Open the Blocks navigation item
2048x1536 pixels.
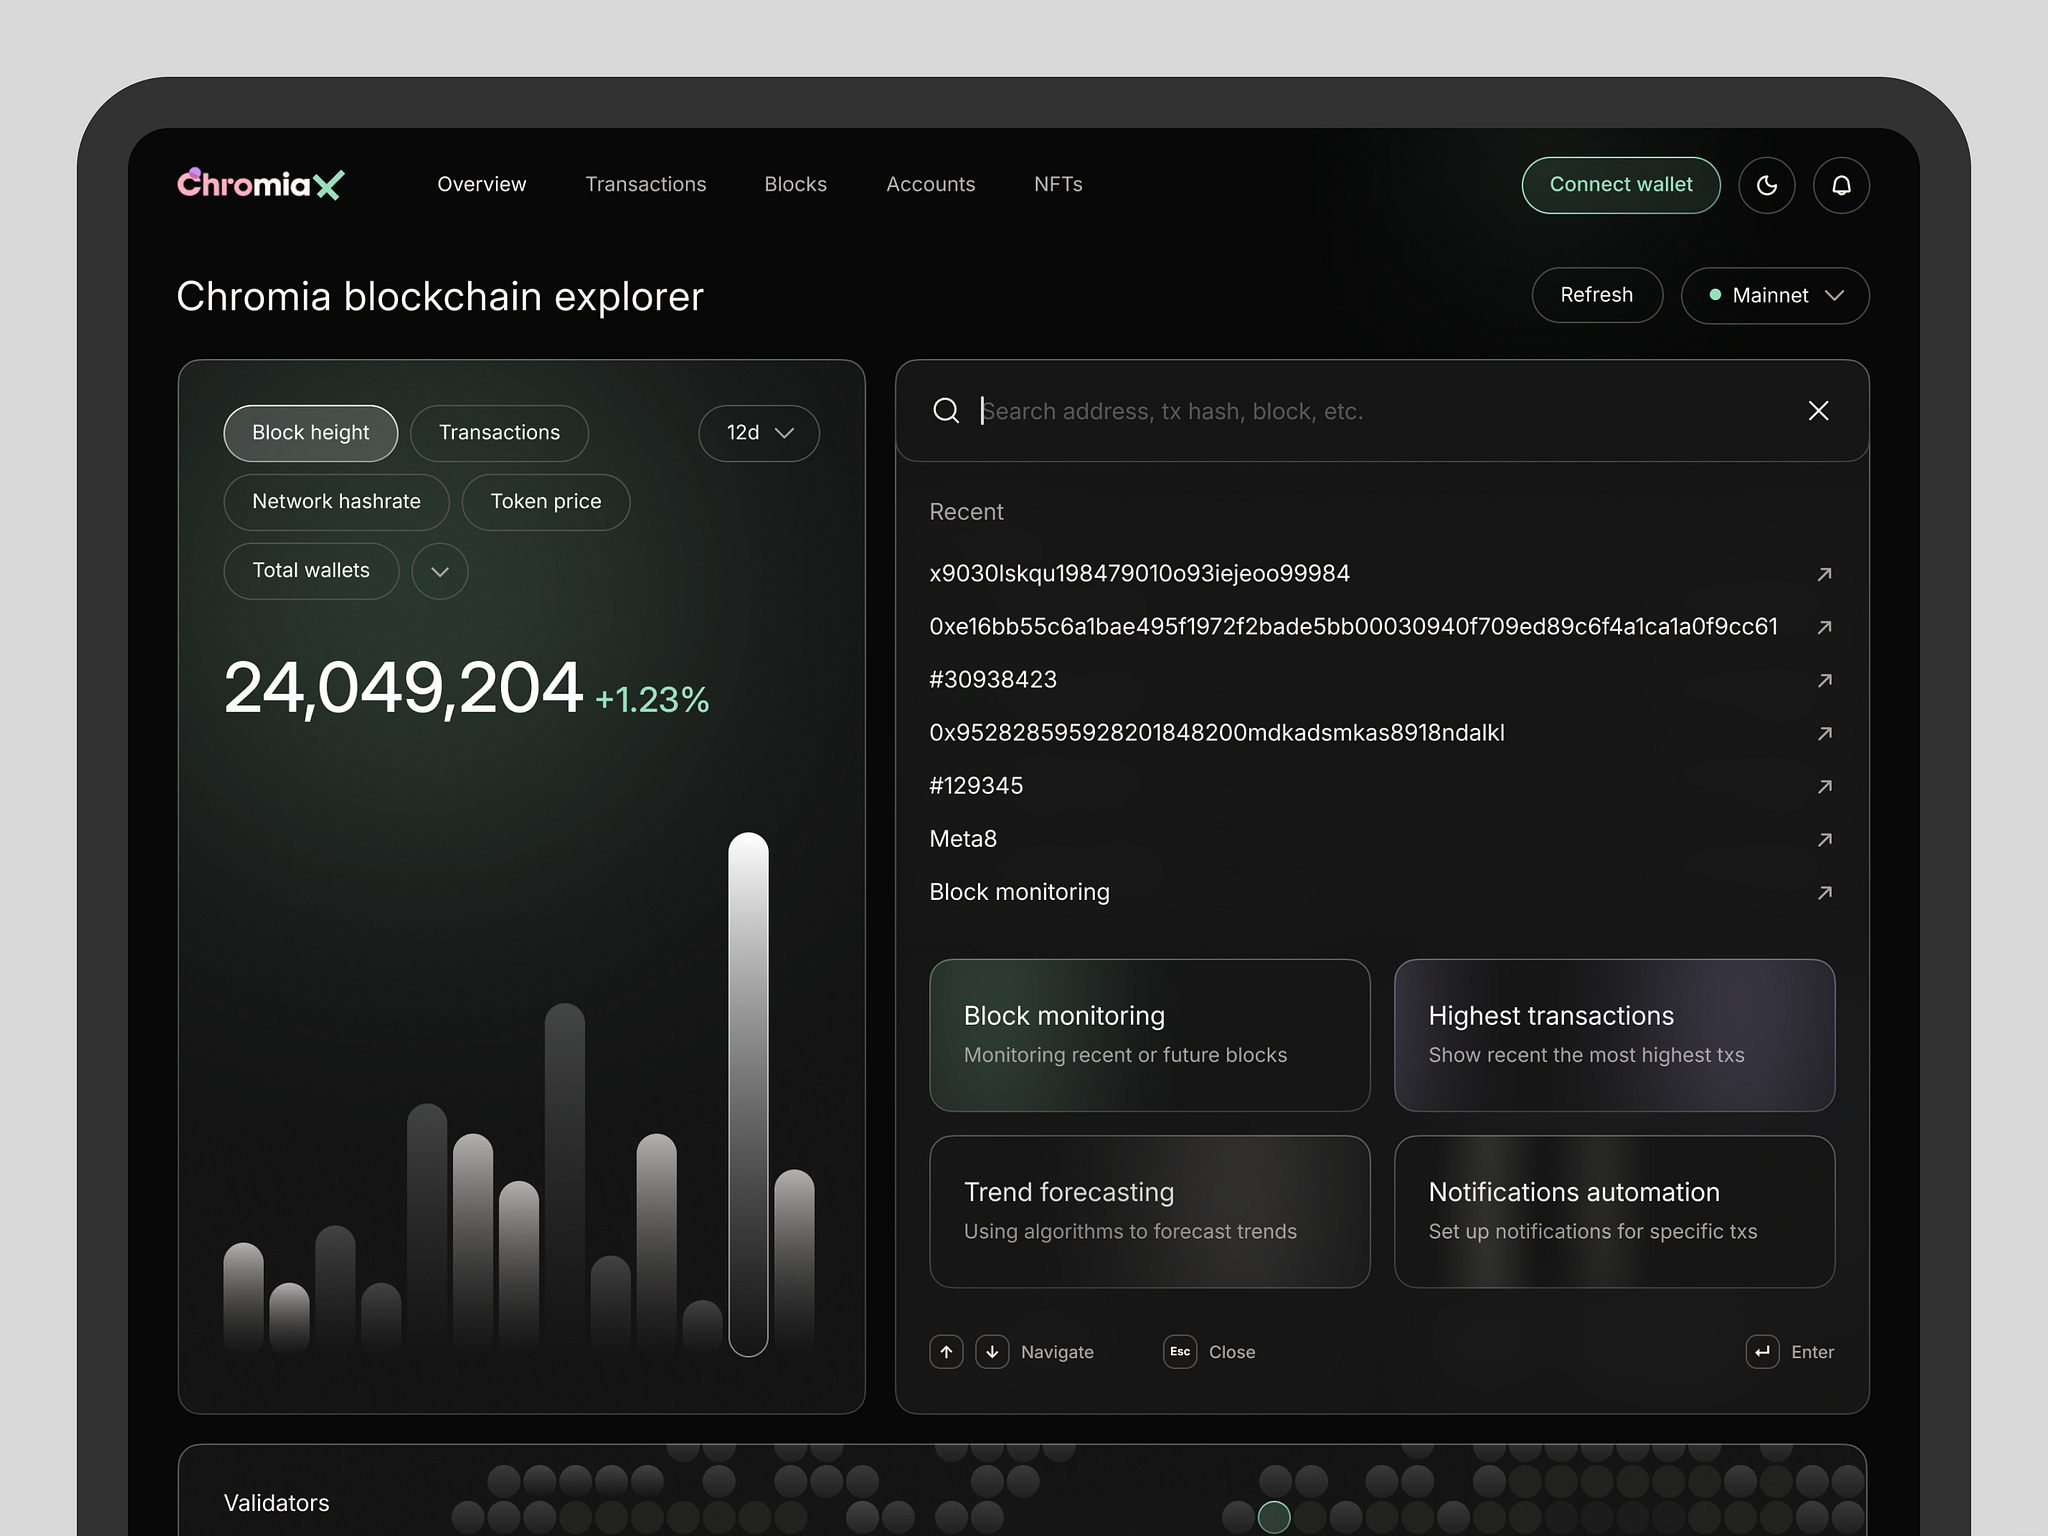795,184
